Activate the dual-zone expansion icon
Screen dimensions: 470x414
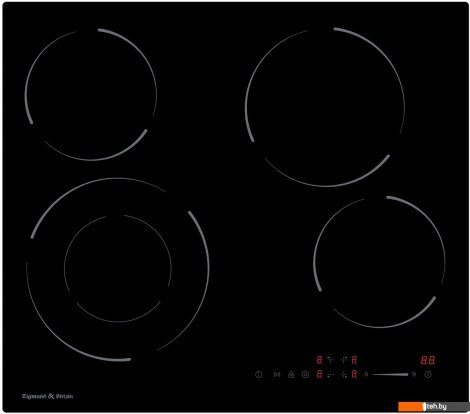(x=305, y=374)
